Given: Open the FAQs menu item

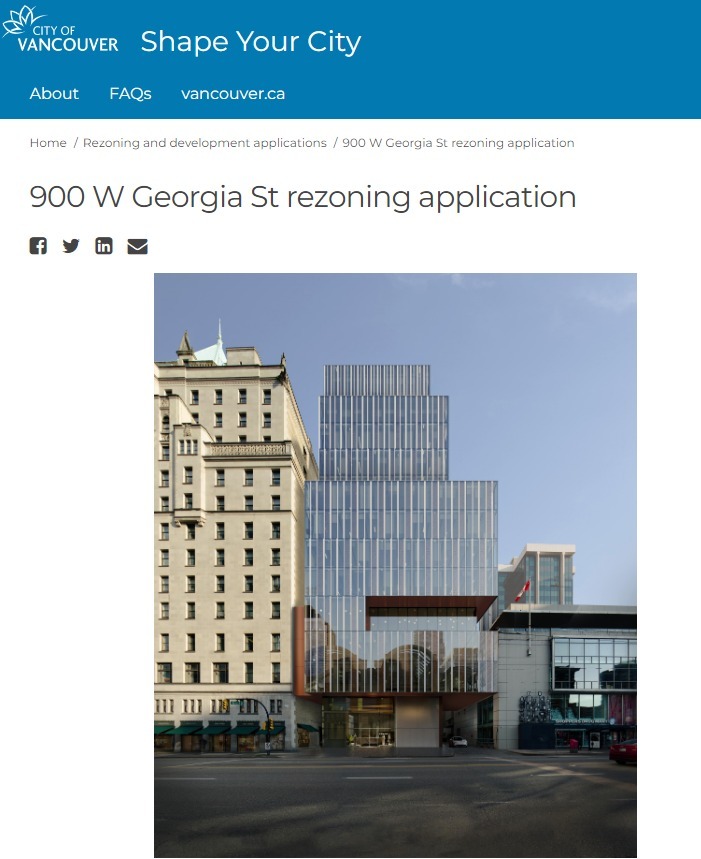Looking at the screenshot, I should [130, 94].
